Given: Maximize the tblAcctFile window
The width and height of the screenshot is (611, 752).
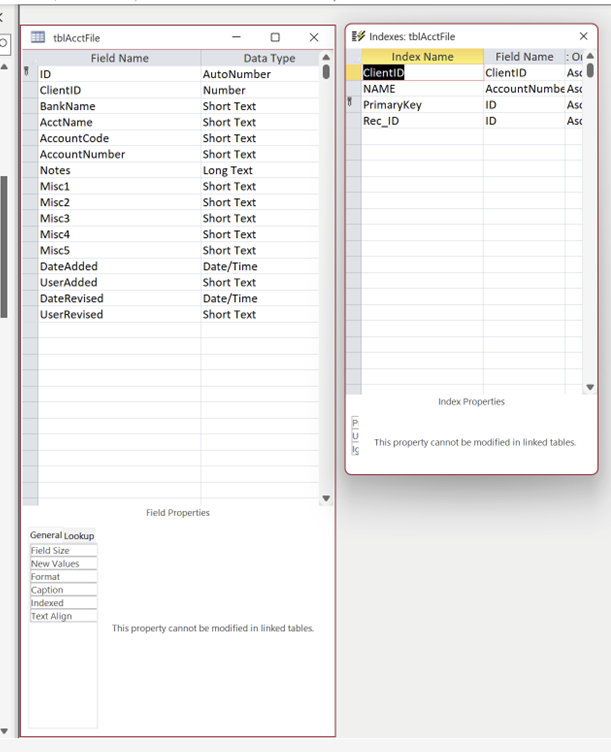Looking at the screenshot, I should pyautogui.click(x=275, y=37).
